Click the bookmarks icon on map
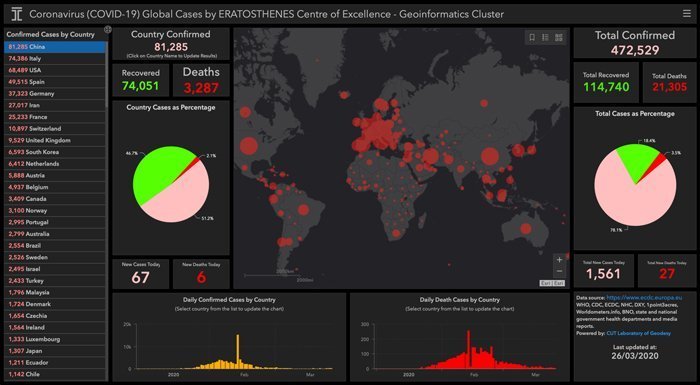The image size is (700, 385). tap(532, 38)
